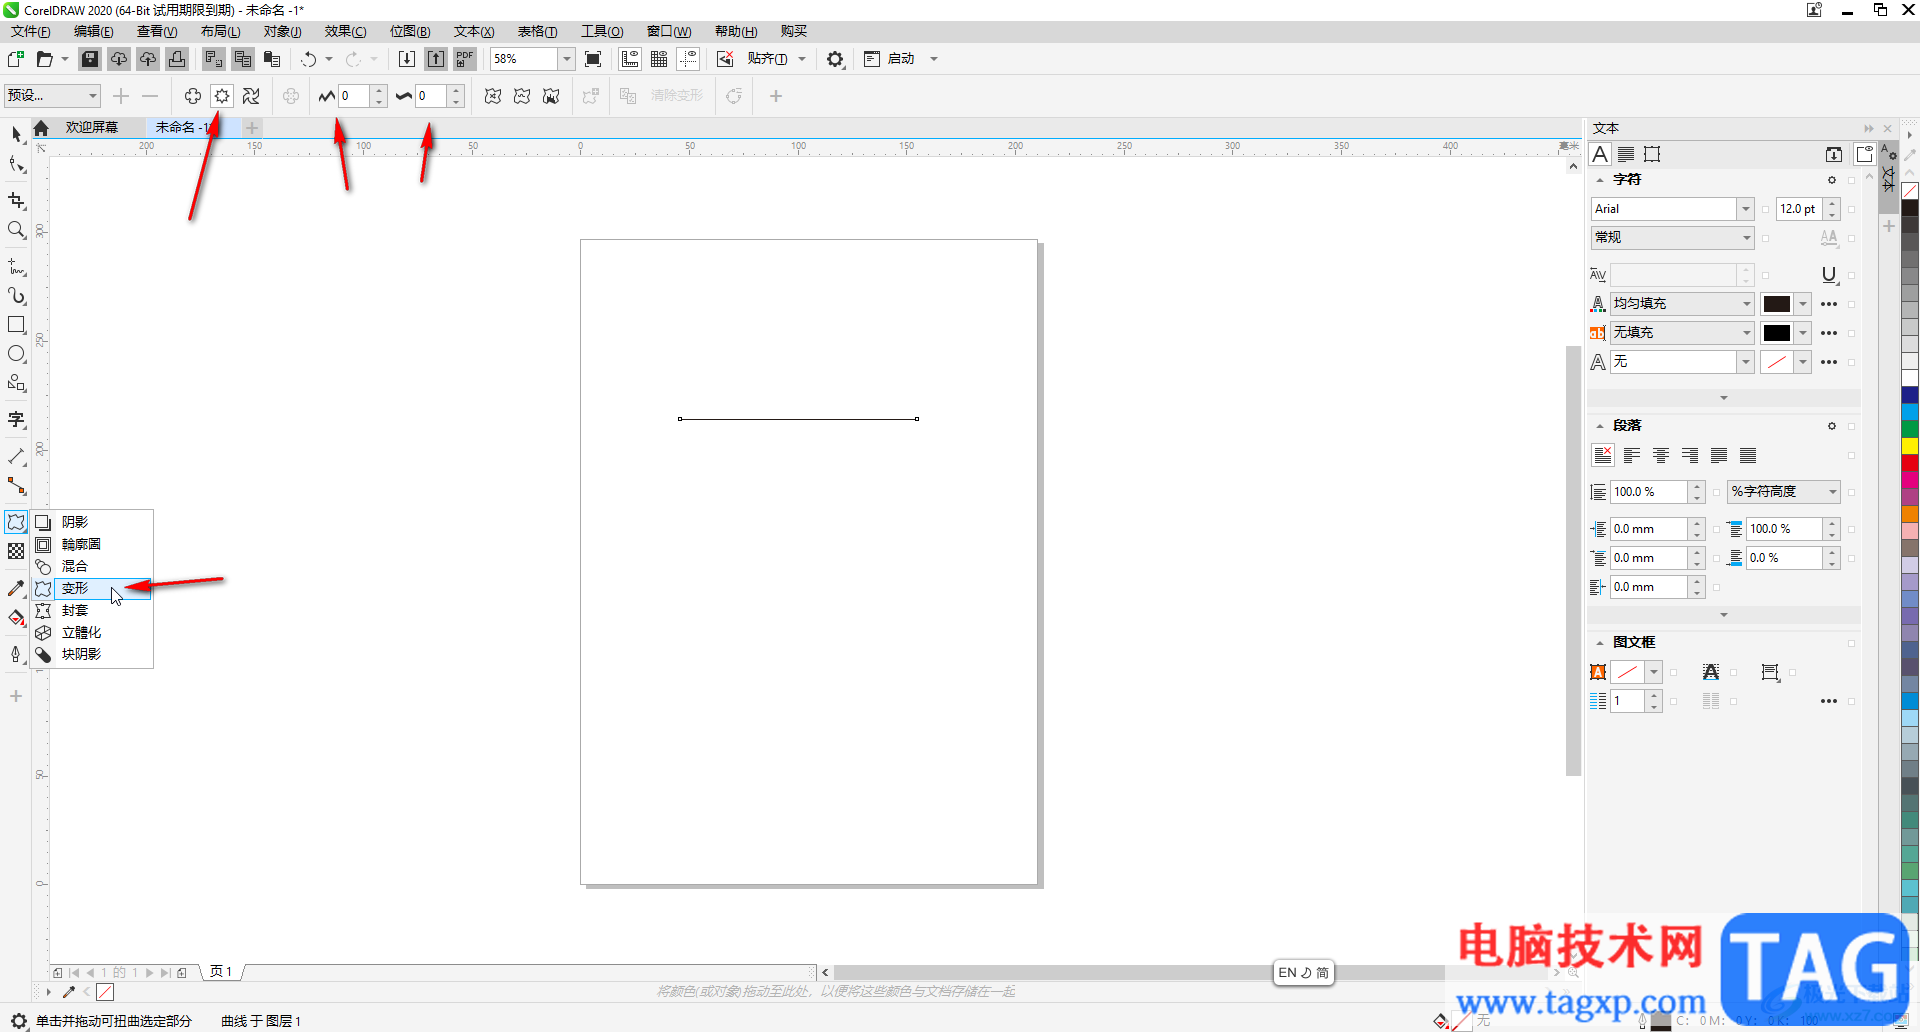Viewport: 1920px width, 1032px height.
Task: Toggle Show Rulers in toolbar
Action: [x=630, y=59]
